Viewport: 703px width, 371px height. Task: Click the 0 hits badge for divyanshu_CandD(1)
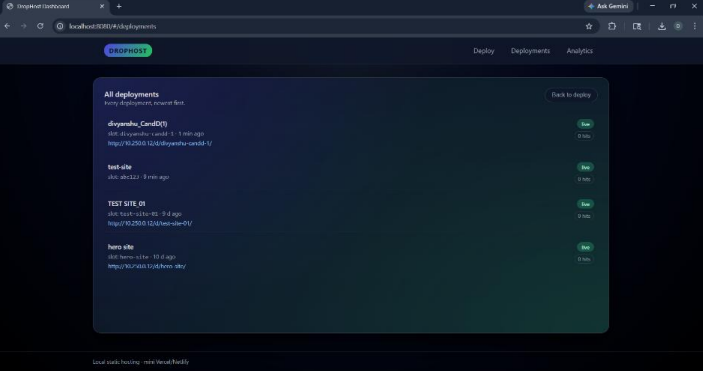pos(584,136)
